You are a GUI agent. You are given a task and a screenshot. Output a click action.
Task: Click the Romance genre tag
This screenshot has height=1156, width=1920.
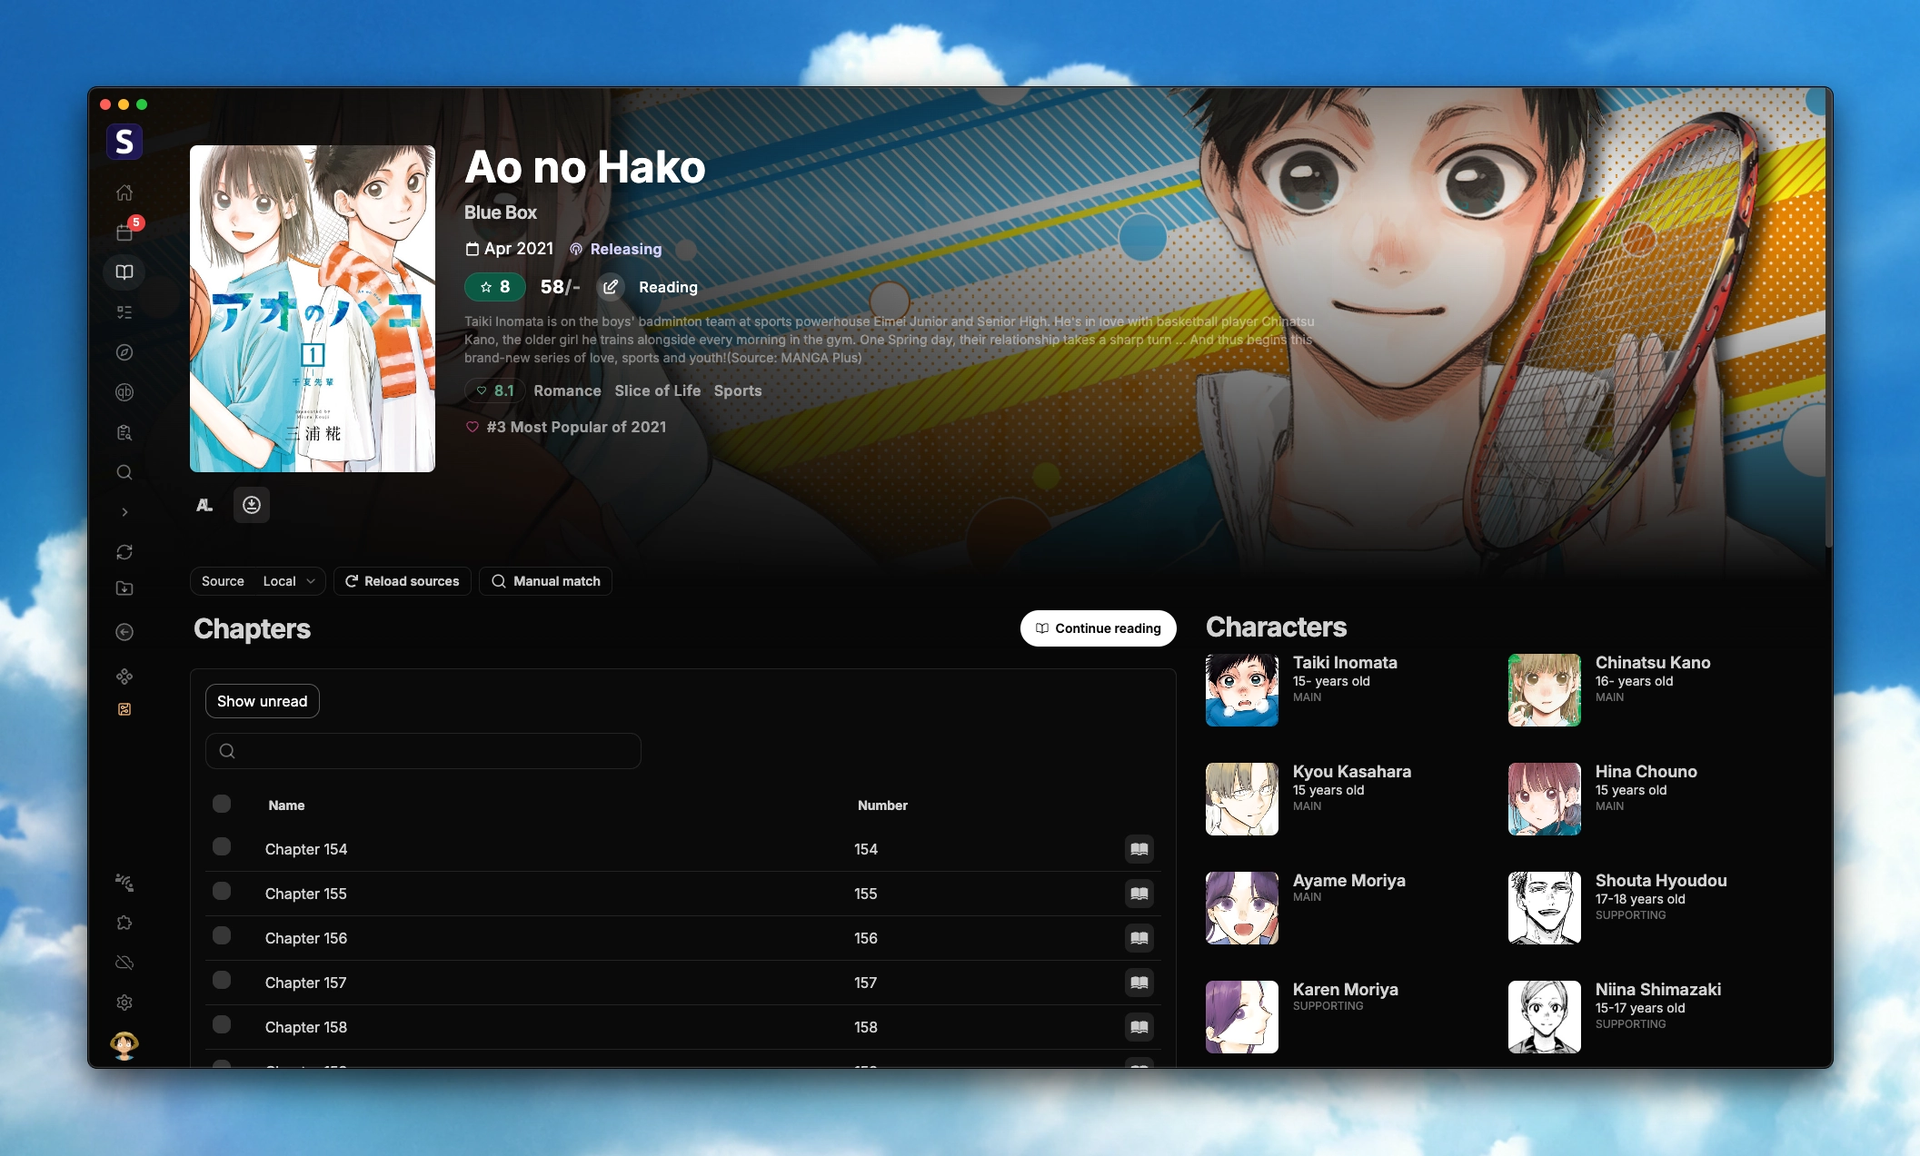point(567,391)
